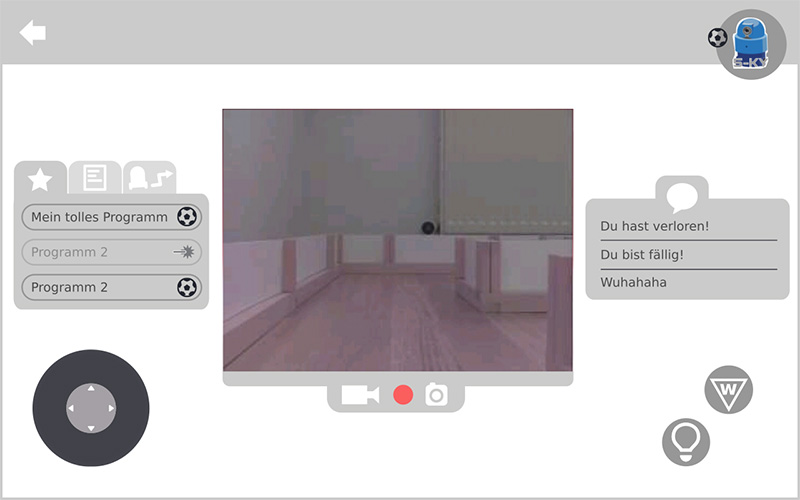Screen dimensions: 800x500
Task: Click the burst icon on disabled Programm 2
Action: click(185, 252)
